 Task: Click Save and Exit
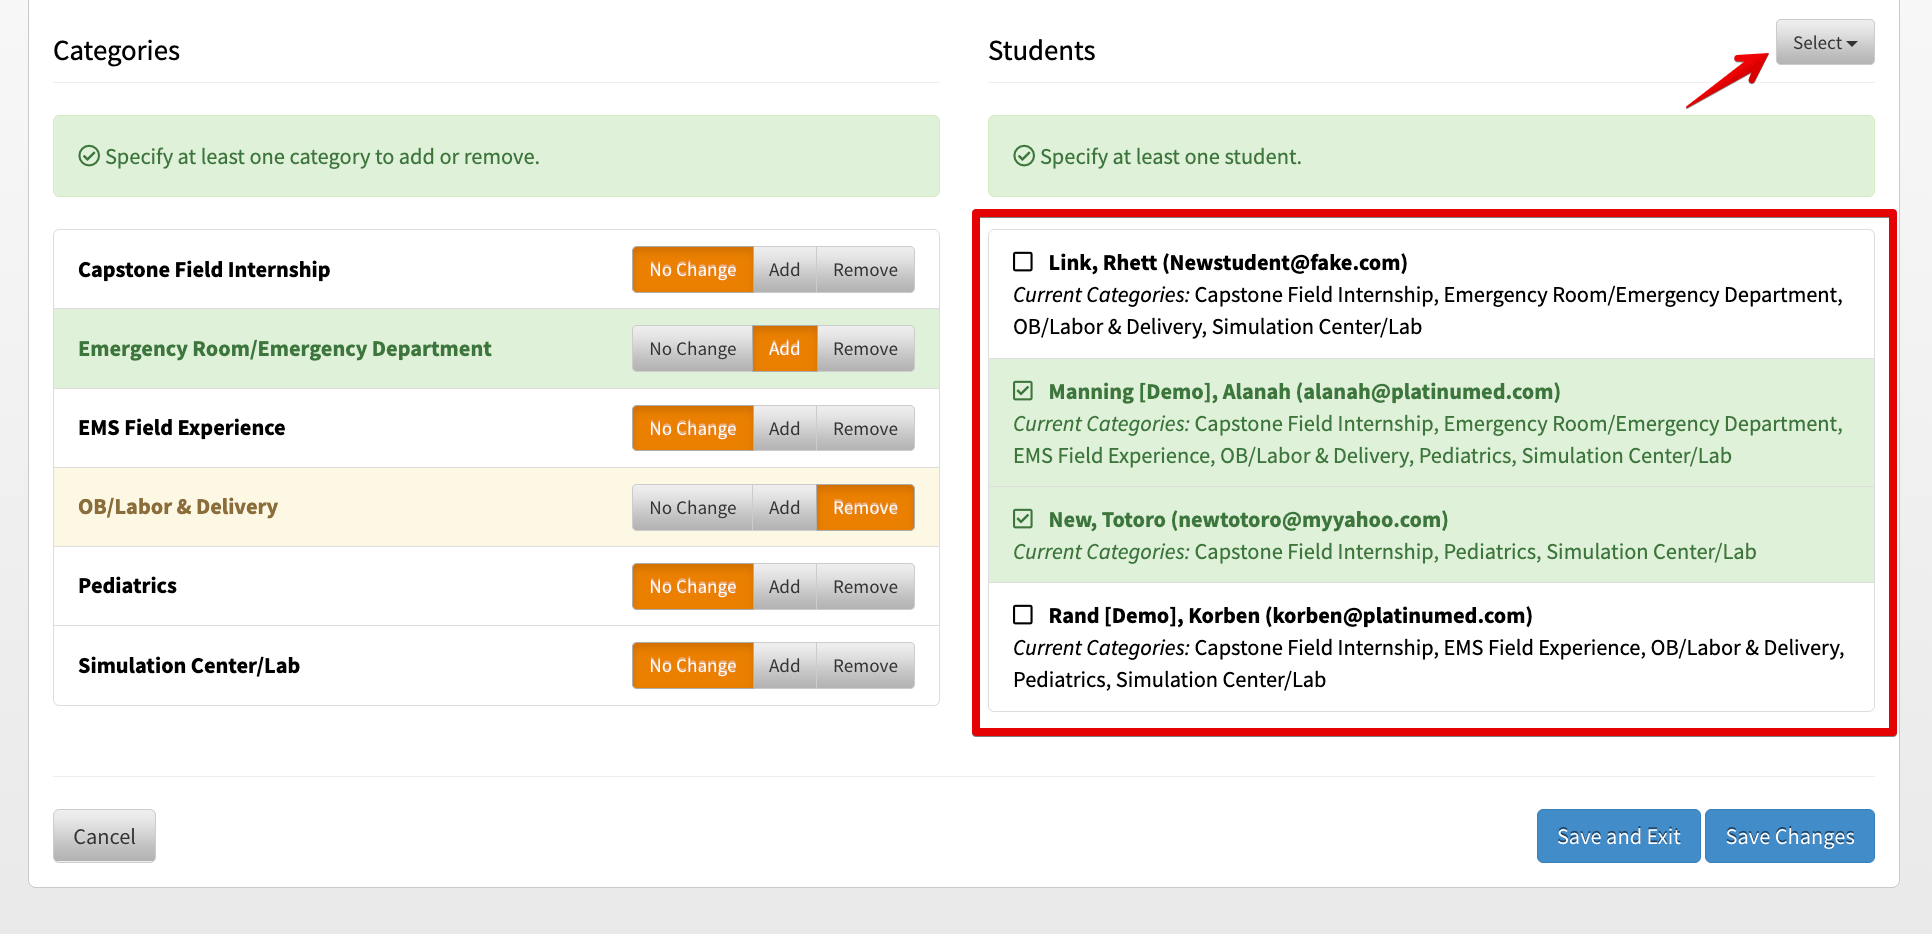[x=1618, y=836]
